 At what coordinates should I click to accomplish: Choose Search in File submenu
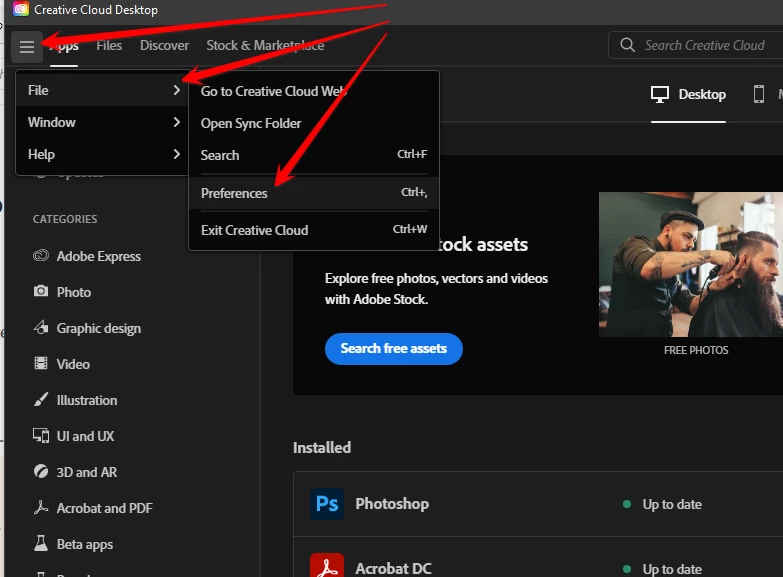click(314, 155)
